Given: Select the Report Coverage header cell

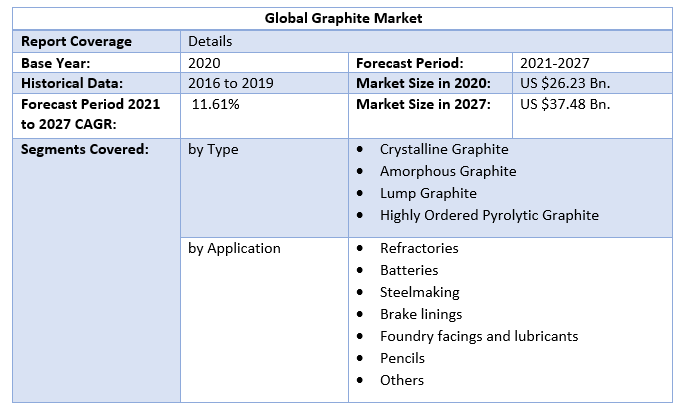Looking at the screenshot, I should (x=76, y=41).
